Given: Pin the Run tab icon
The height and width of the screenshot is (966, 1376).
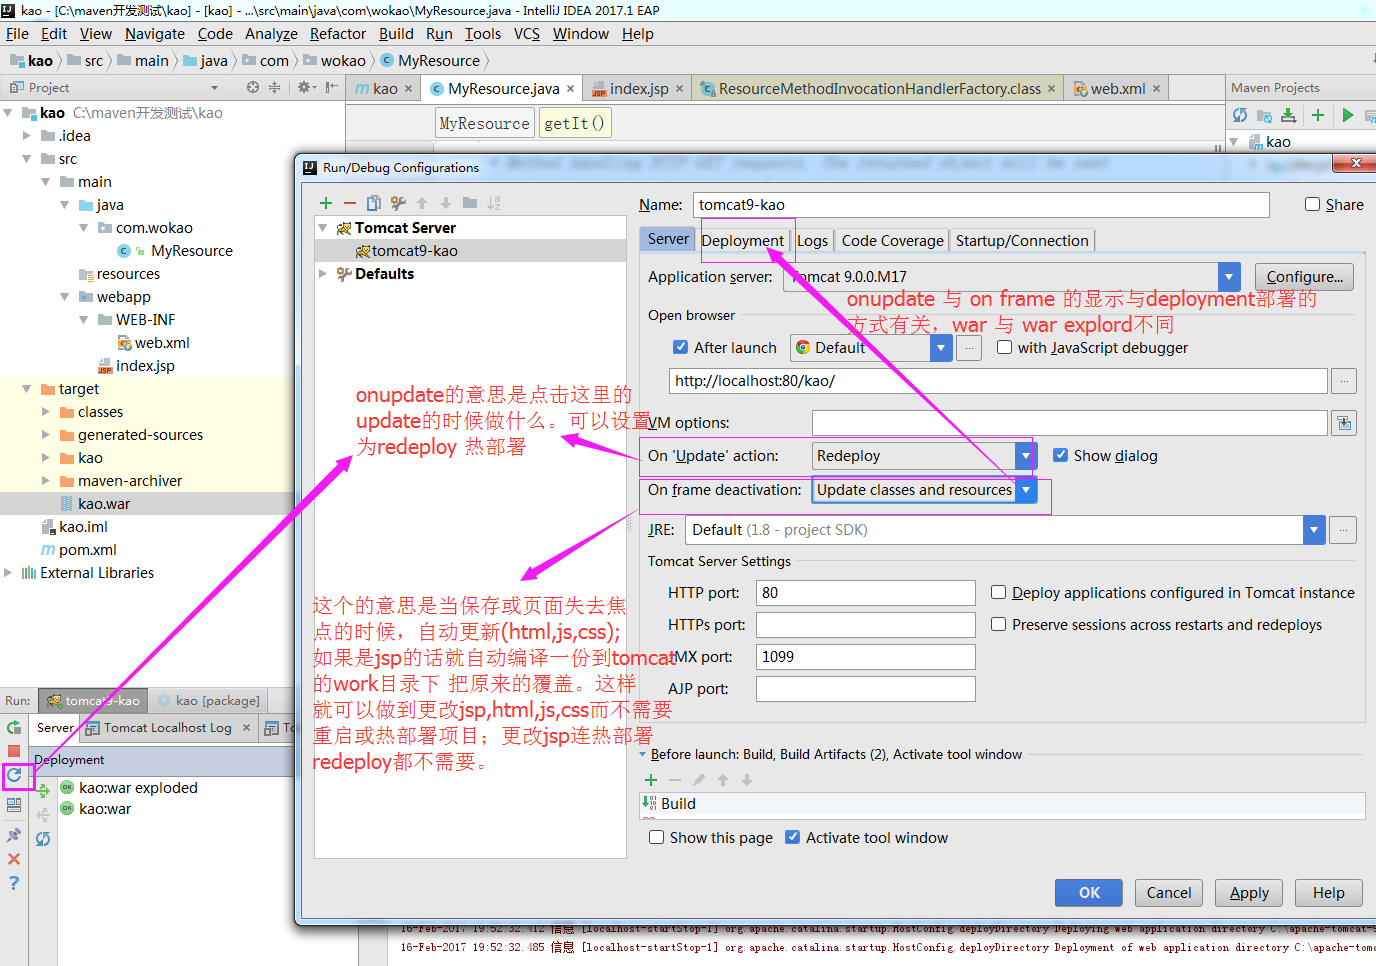Looking at the screenshot, I should pos(14,835).
